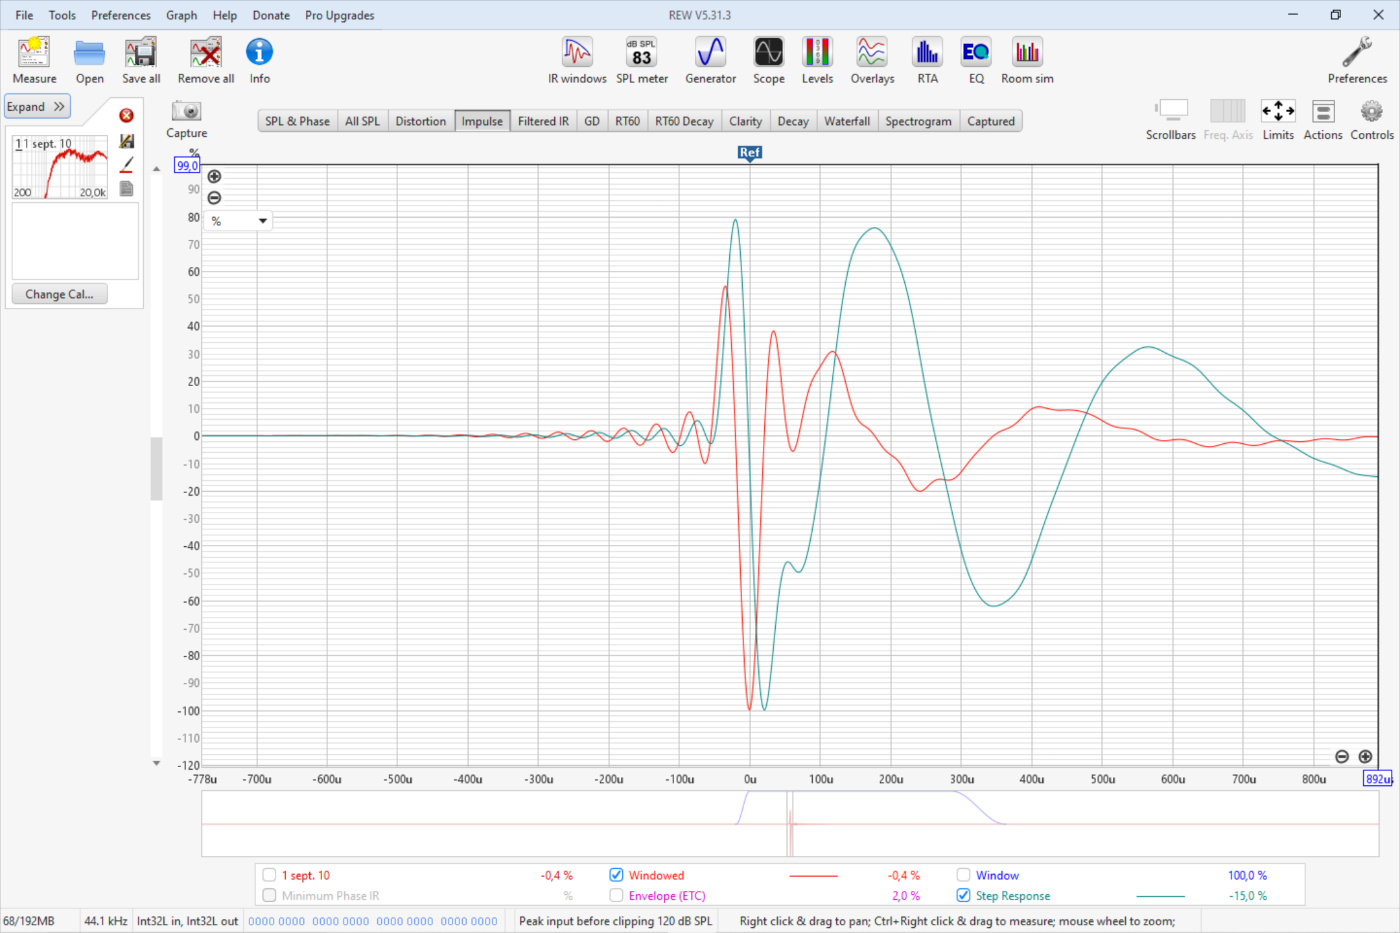This screenshot has width=1400, height=933.
Task: Click the Capture camera icon
Action: (x=186, y=112)
